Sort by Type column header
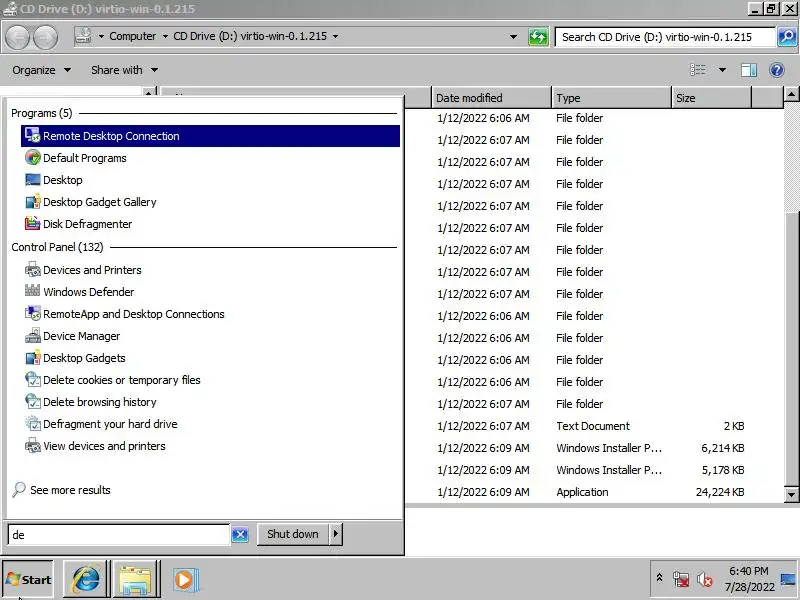The height and width of the screenshot is (600, 800). point(611,98)
